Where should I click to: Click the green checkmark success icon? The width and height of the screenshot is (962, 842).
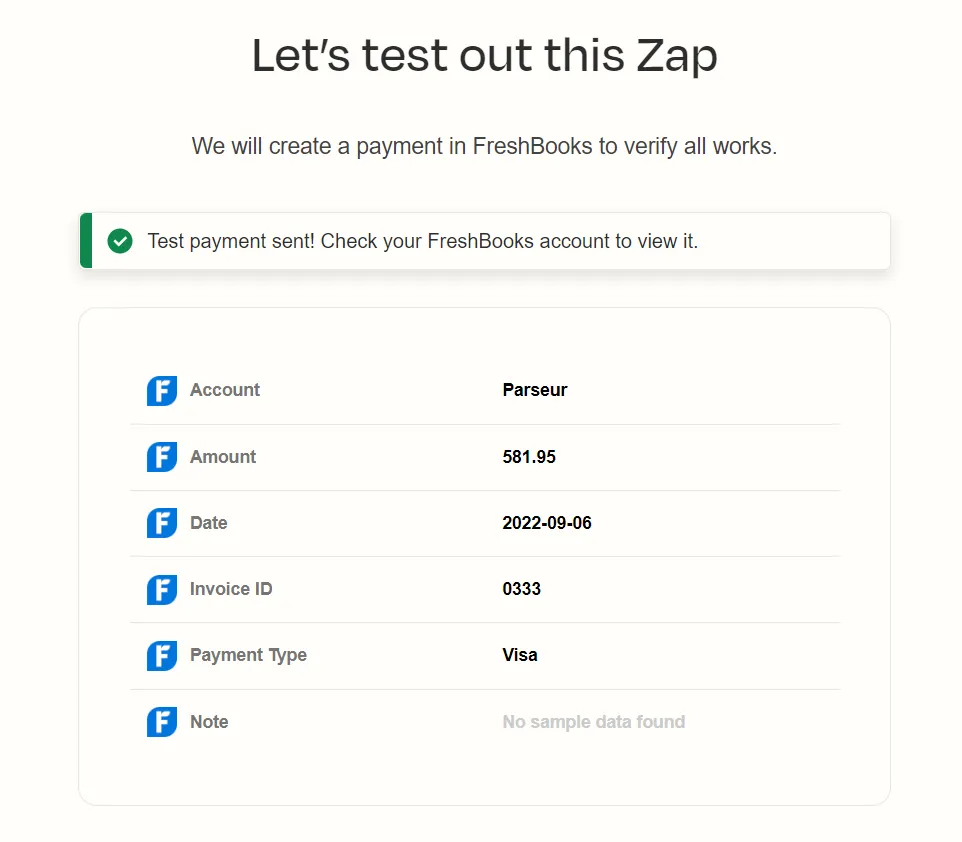[120, 240]
